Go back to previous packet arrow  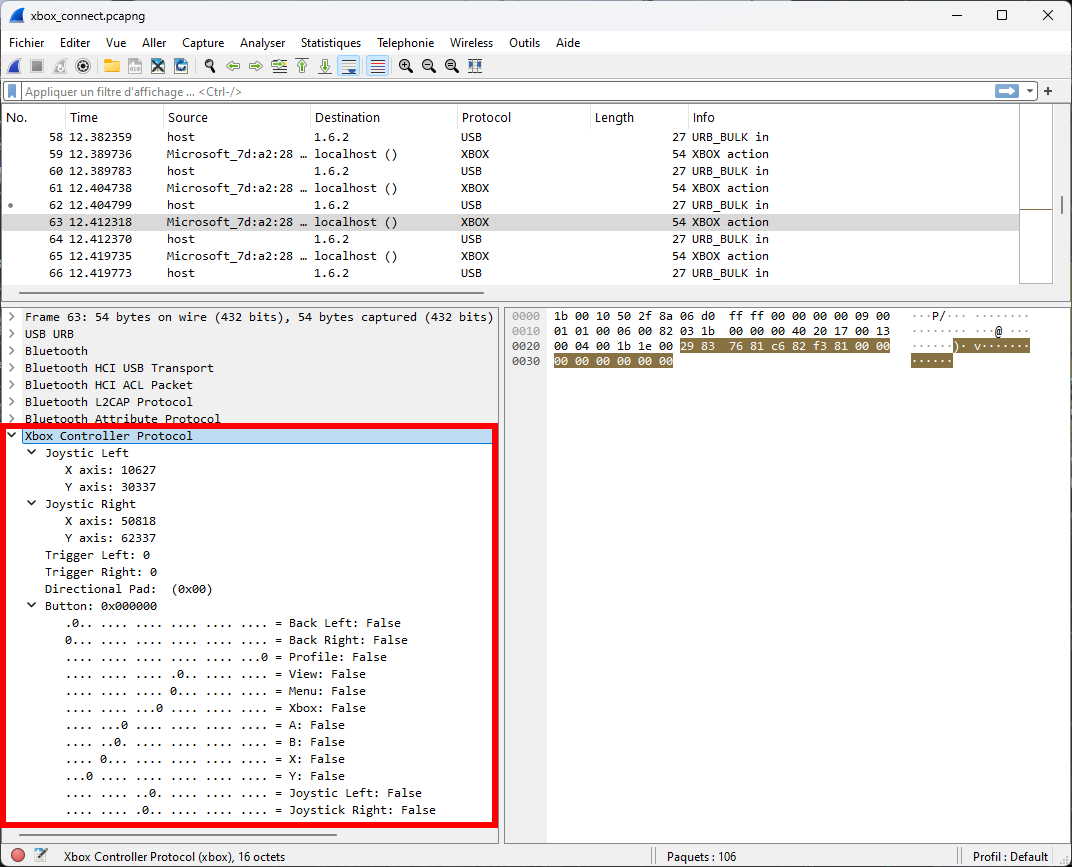[233, 66]
